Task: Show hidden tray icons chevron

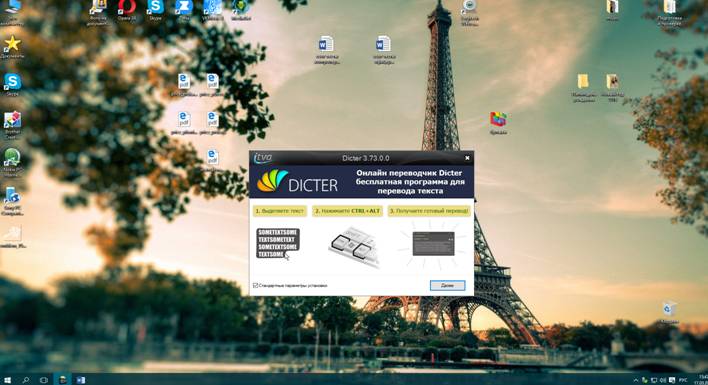Action: click(x=636, y=380)
